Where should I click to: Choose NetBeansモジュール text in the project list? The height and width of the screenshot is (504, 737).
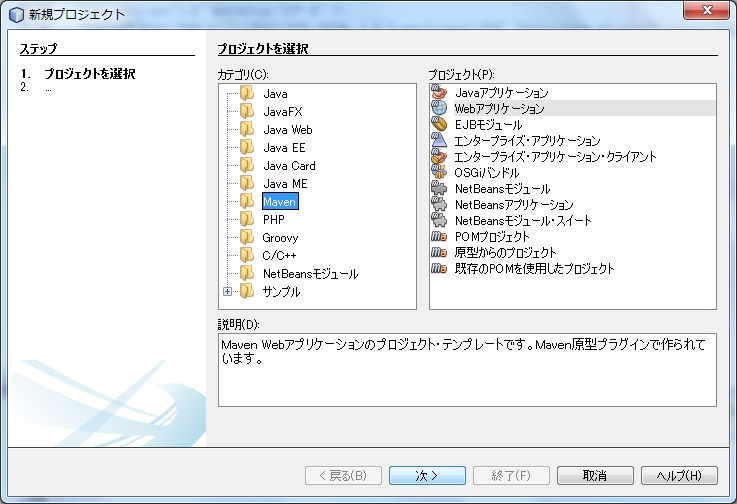[502, 189]
